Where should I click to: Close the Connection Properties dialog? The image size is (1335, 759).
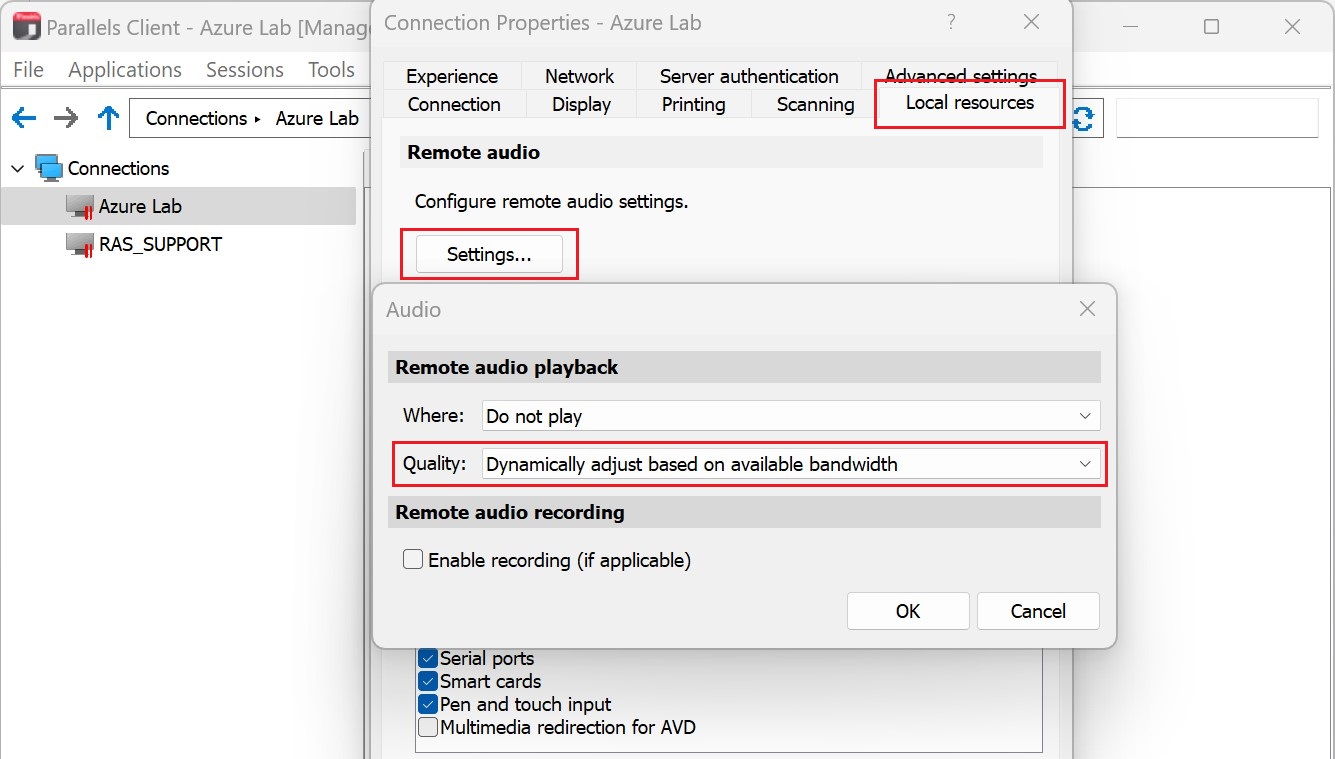(1031, 22)
